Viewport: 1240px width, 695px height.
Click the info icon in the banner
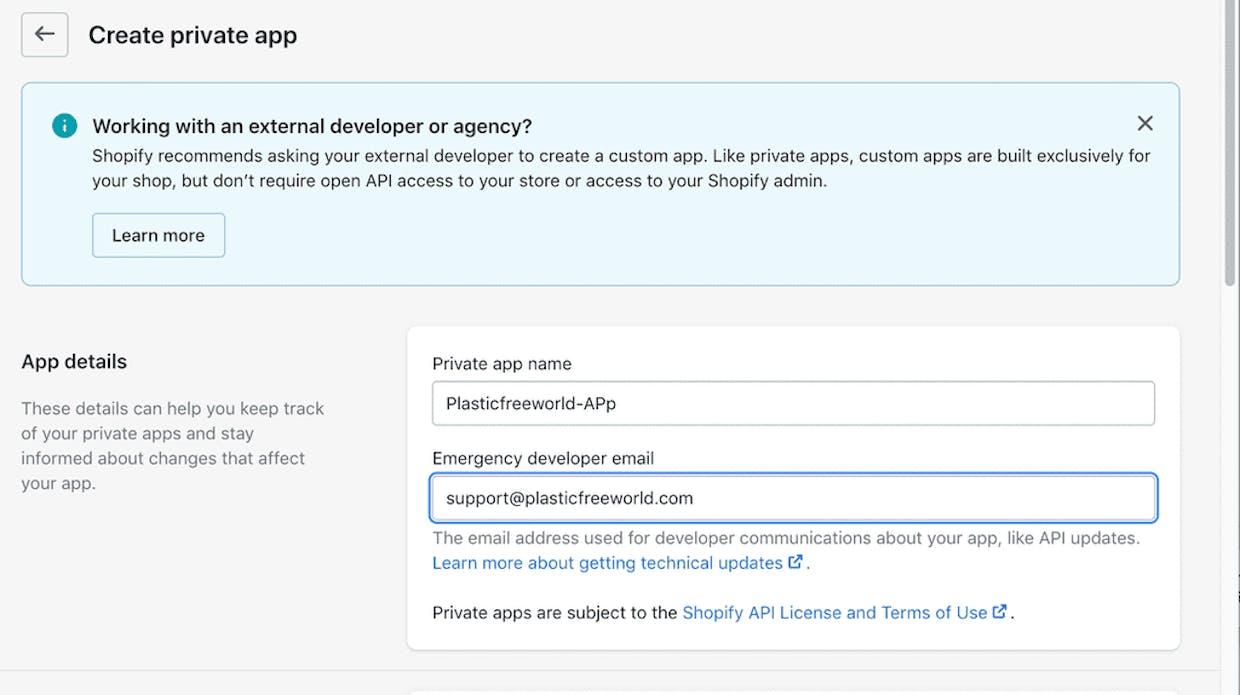(x=65, y=126)
